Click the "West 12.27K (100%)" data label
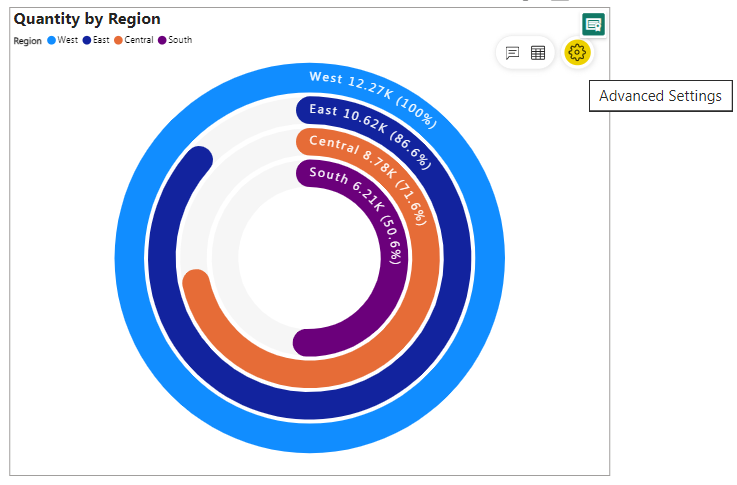 tap(372, 97)
